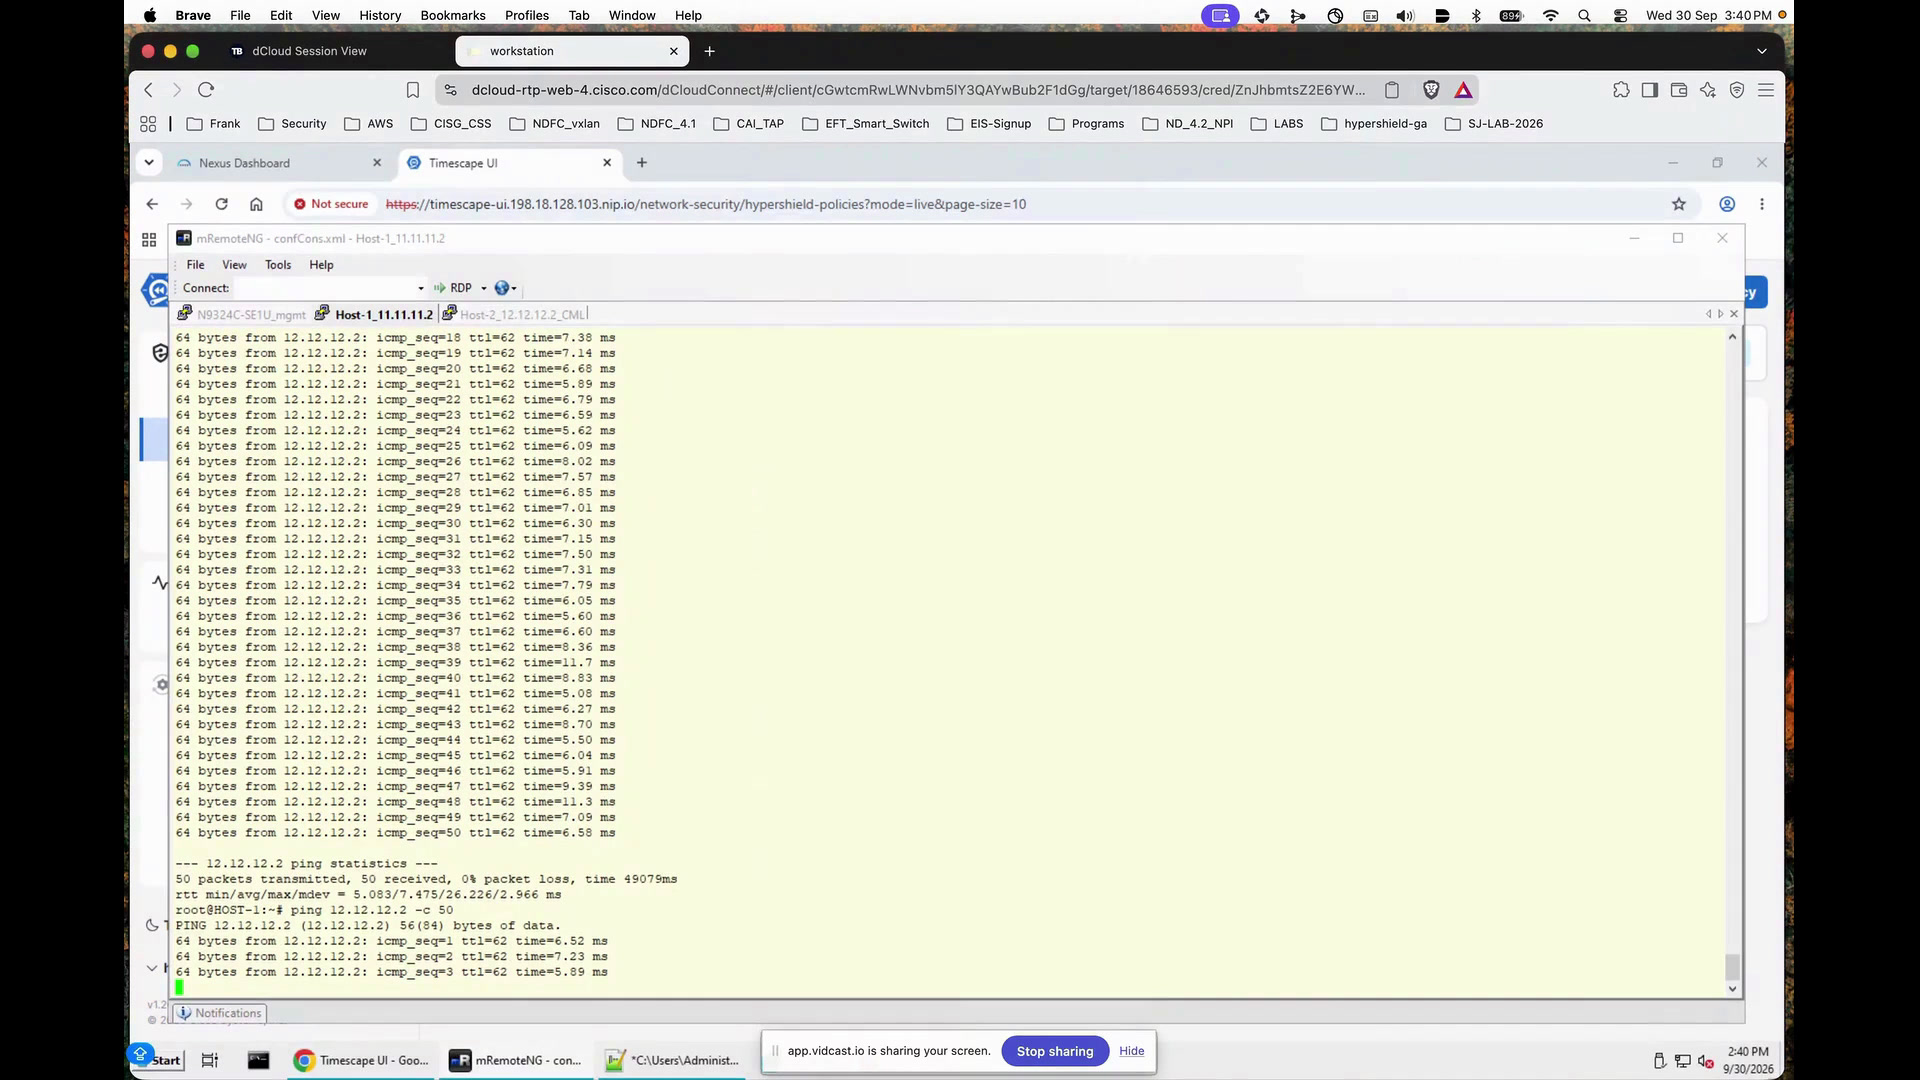Open the mRemoteNG Tools menu
This screenshot has width=1920, height=1080.
pos(278,265)
